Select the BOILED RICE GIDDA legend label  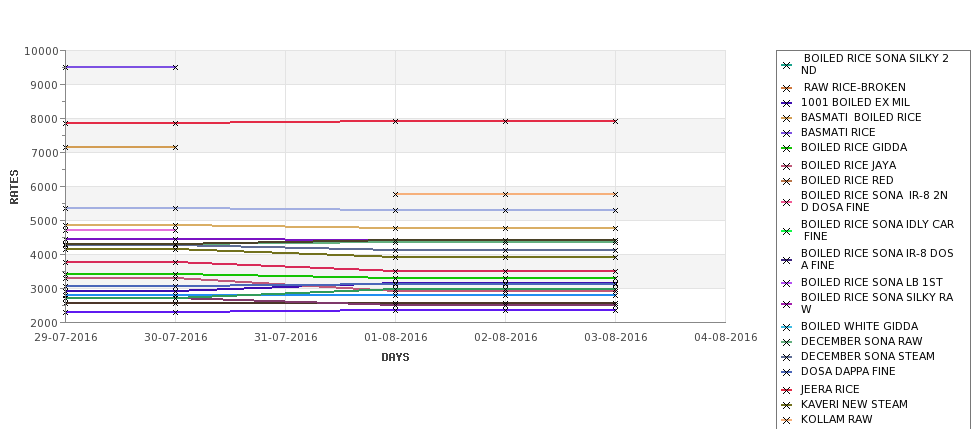[854, 147]
